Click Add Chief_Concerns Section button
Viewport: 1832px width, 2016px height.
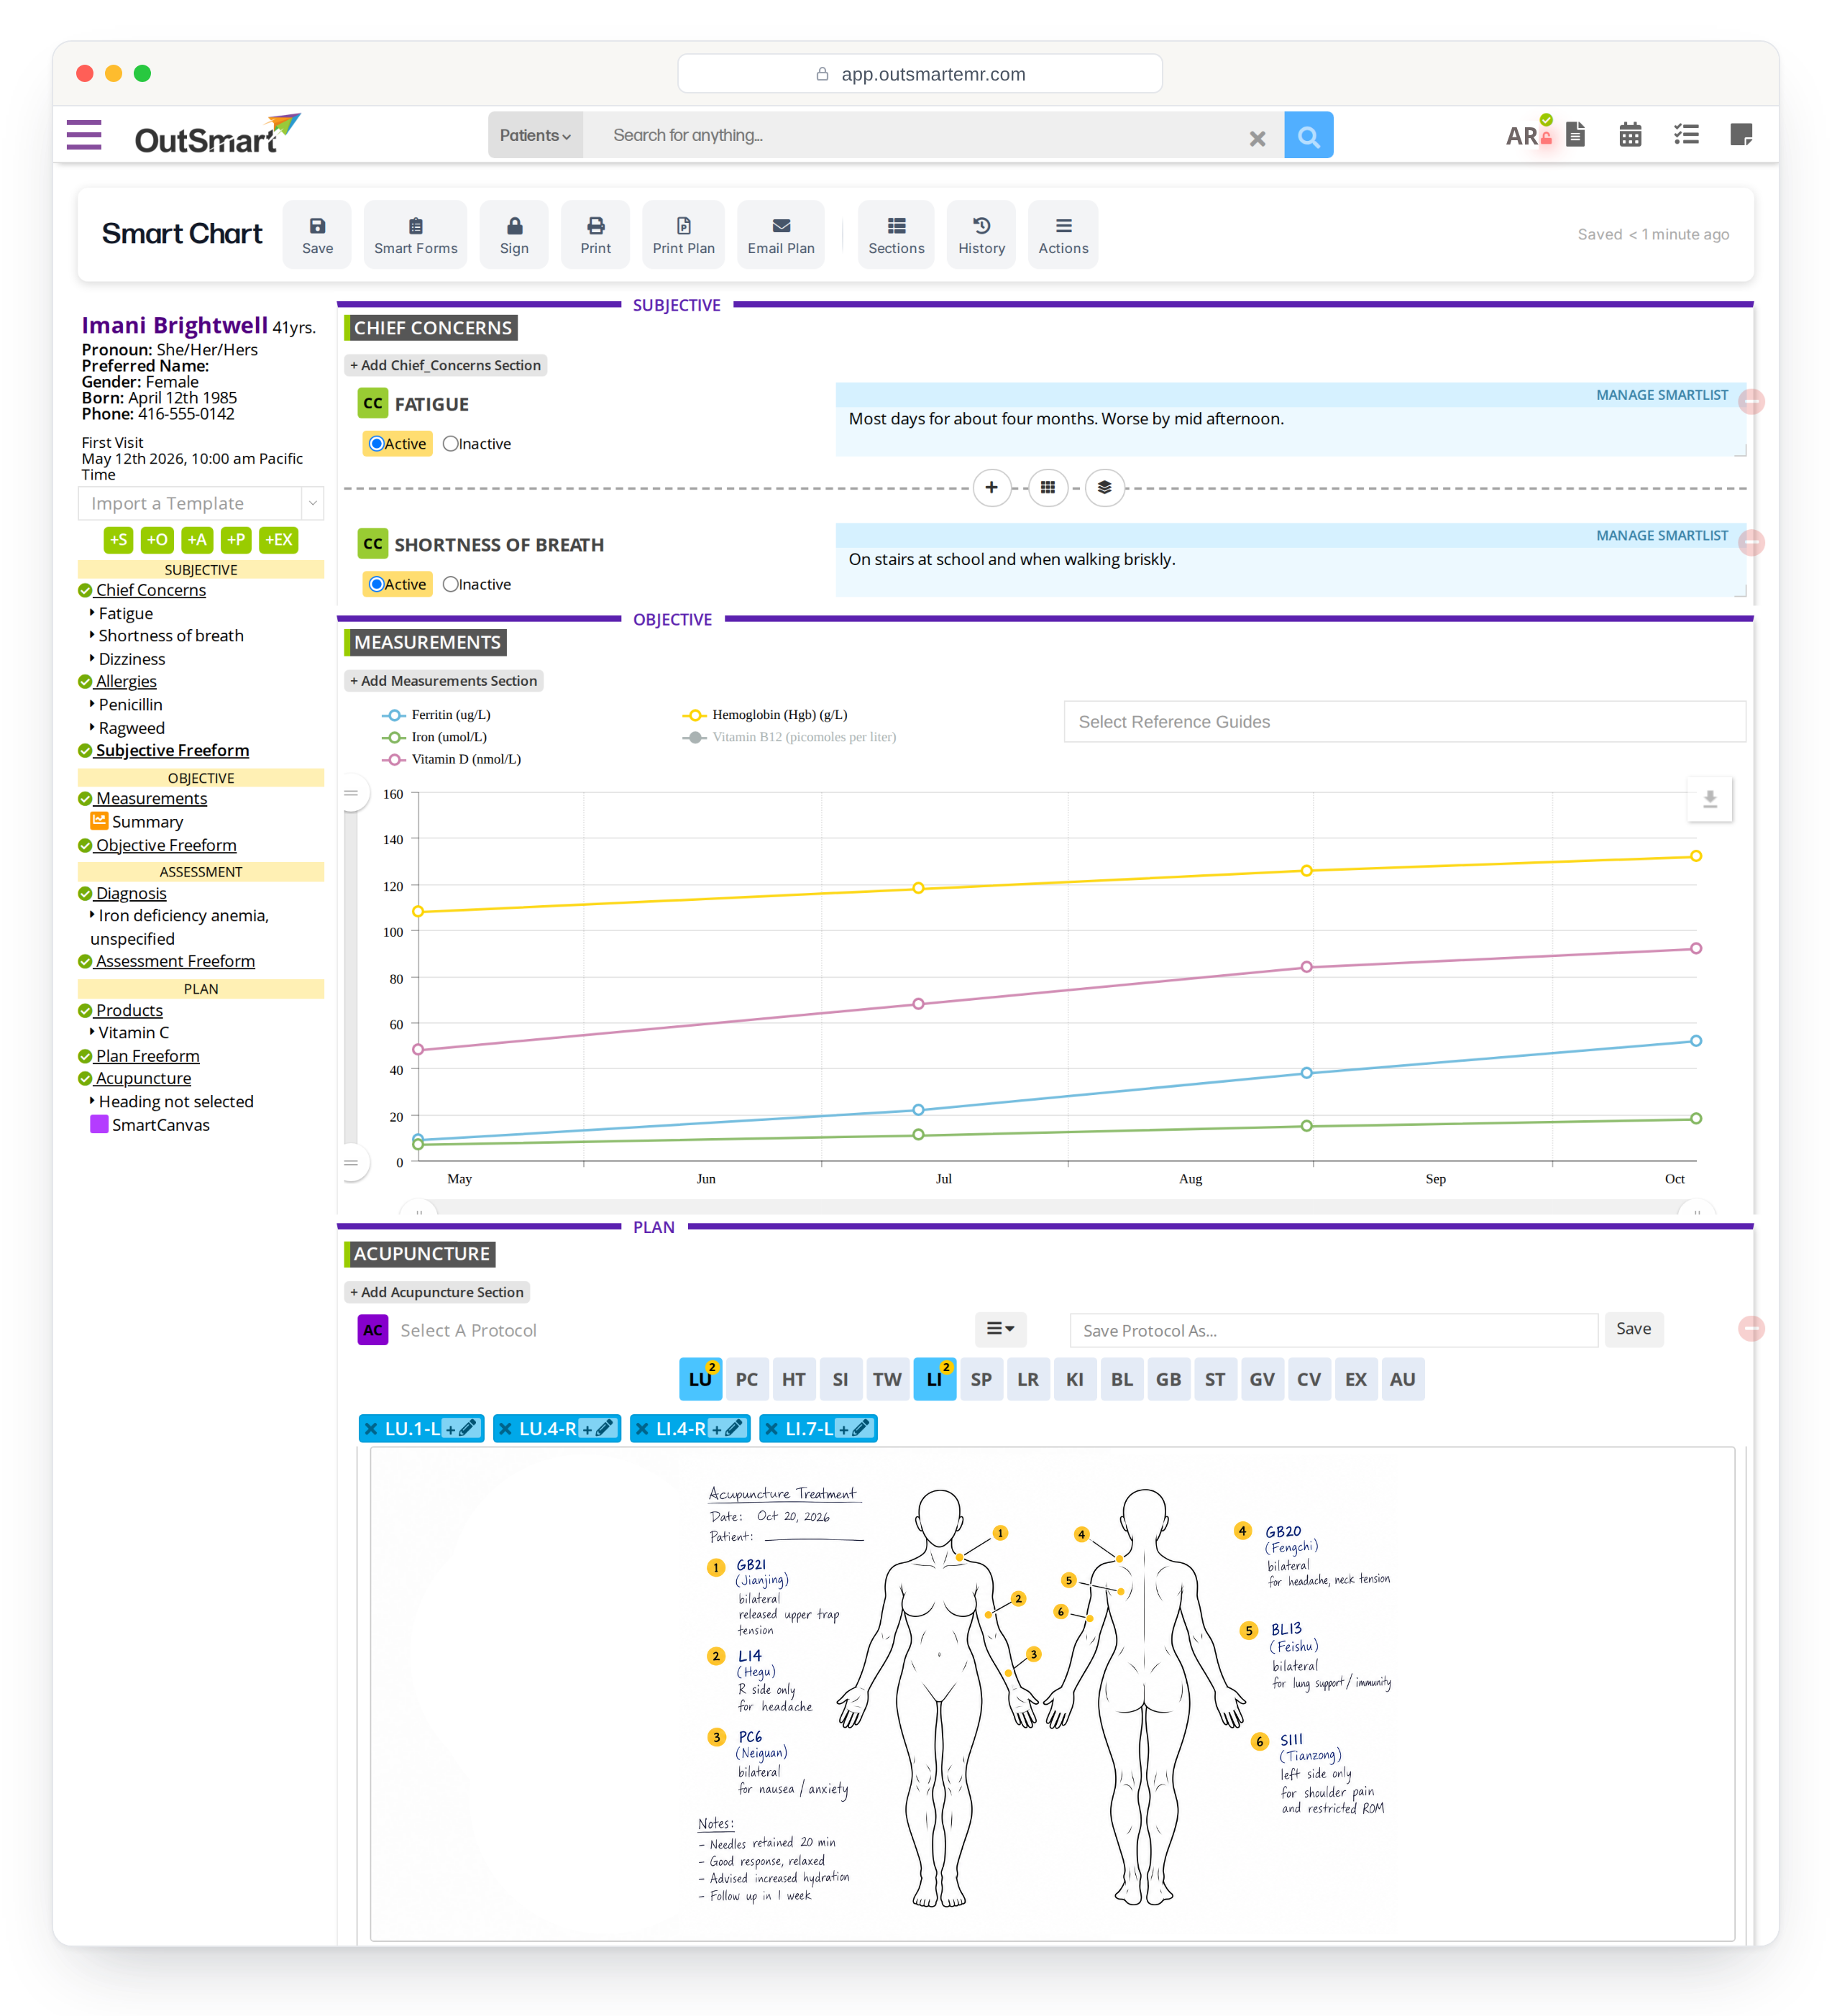click(445, 365)
